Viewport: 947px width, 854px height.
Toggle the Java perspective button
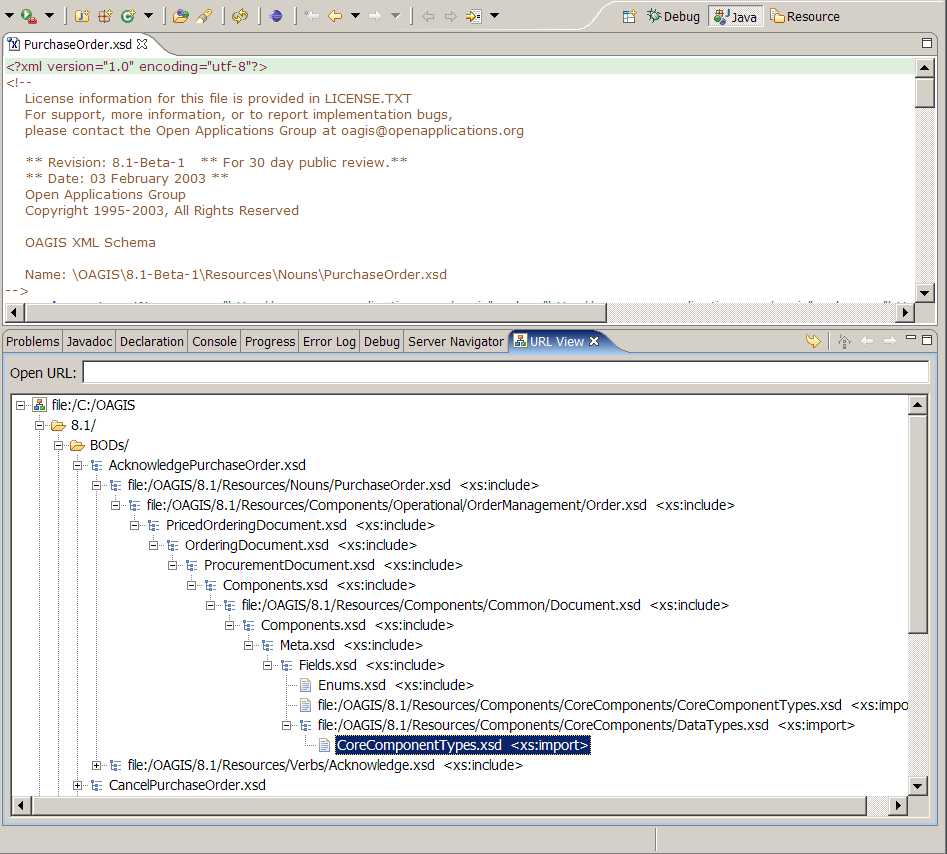click(x=735, y=16)
